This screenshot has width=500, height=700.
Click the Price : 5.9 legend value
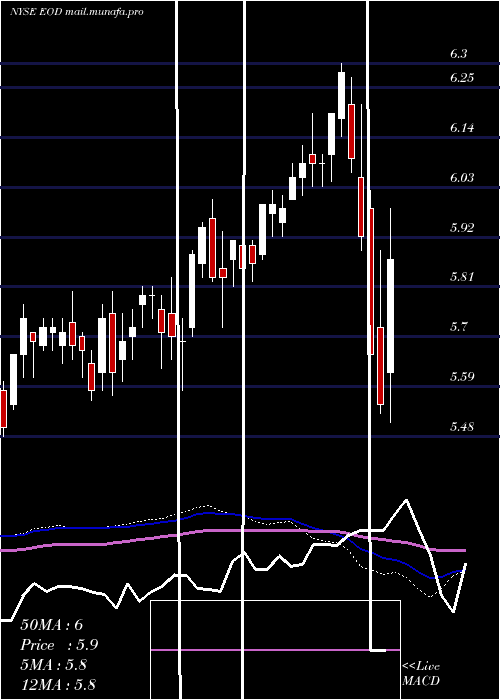tap(59, 645)
